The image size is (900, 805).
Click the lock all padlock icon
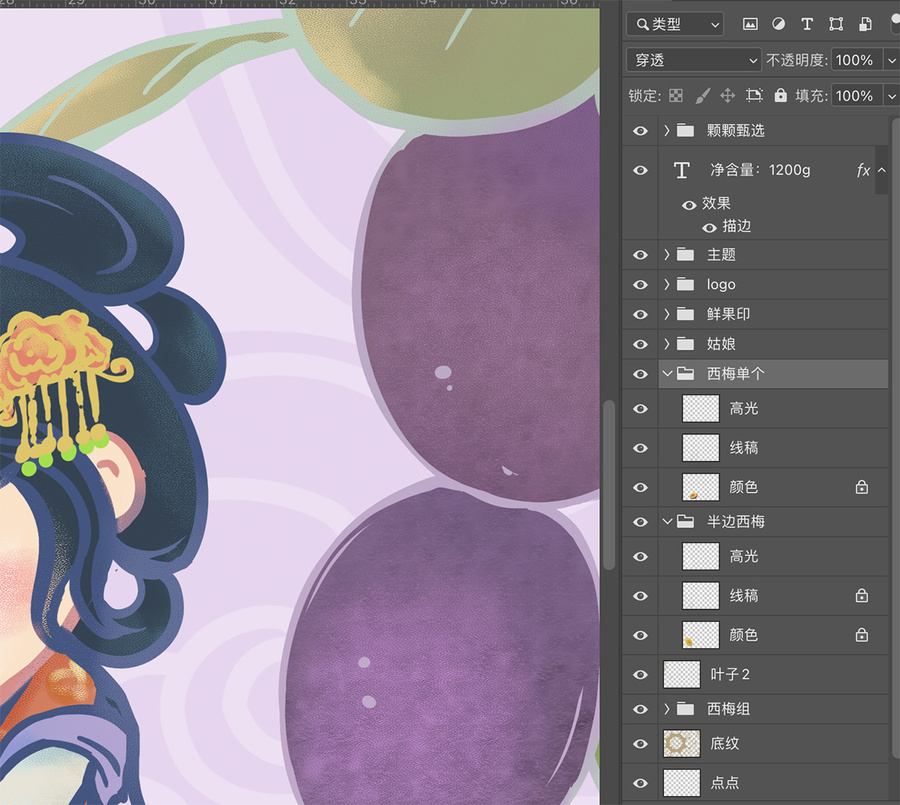(781, 95)
